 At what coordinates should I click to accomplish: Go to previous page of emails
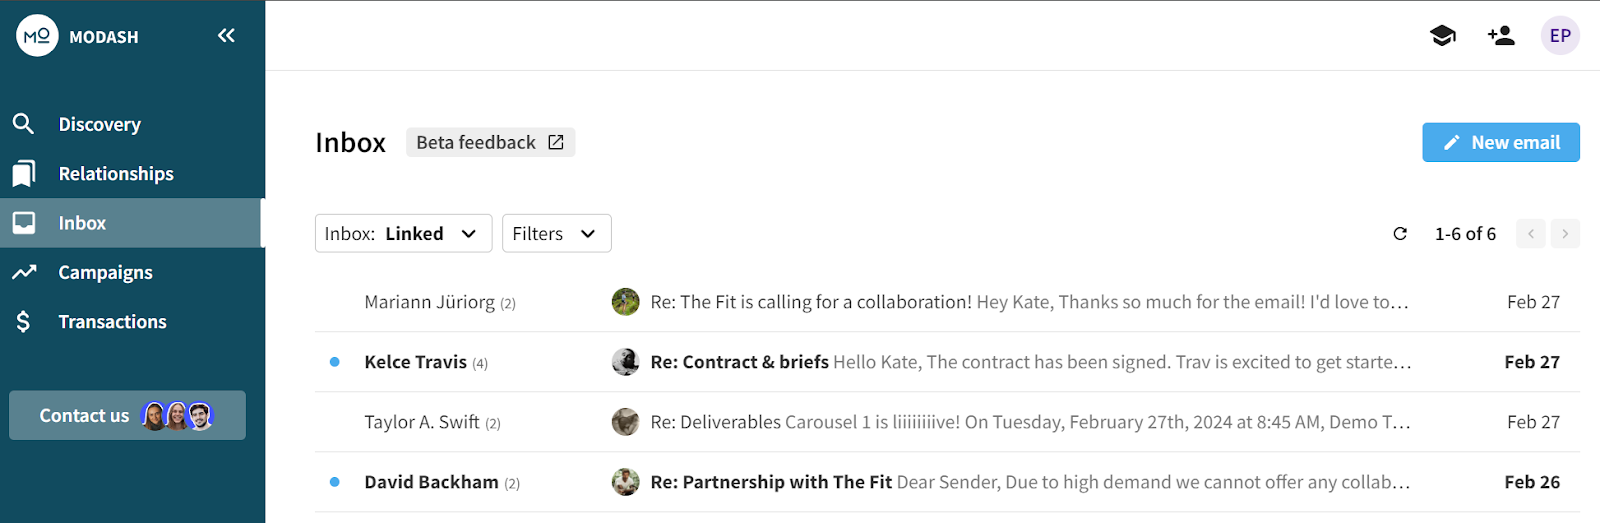coord(1530,234)
